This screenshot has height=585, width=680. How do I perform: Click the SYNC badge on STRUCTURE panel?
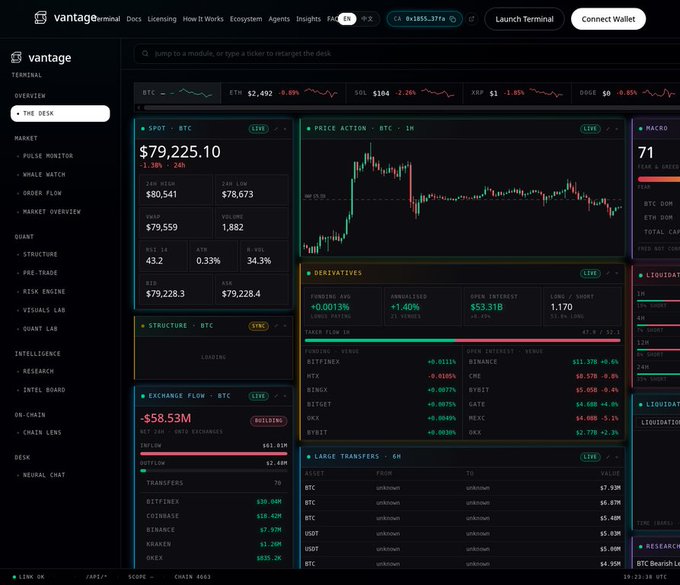(258, 326)
